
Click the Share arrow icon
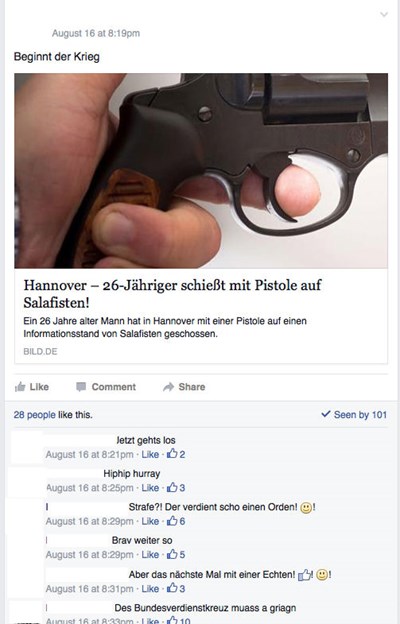click(169, 387)
